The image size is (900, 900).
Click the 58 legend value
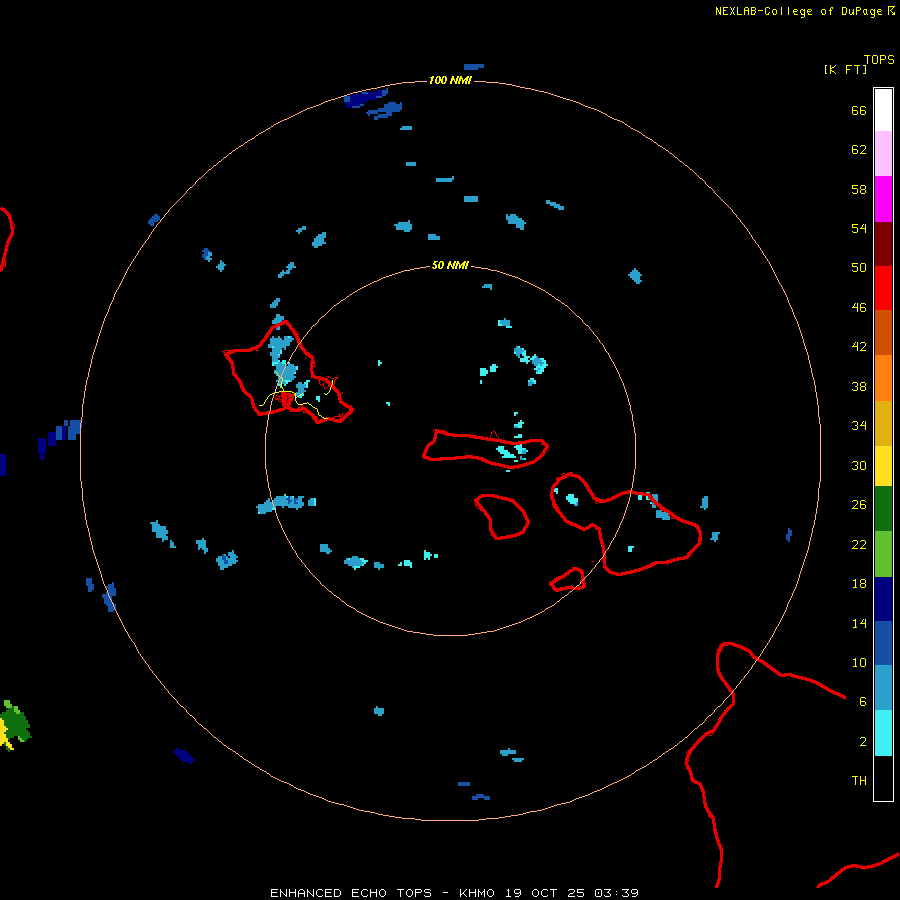[x=859, y=189]
